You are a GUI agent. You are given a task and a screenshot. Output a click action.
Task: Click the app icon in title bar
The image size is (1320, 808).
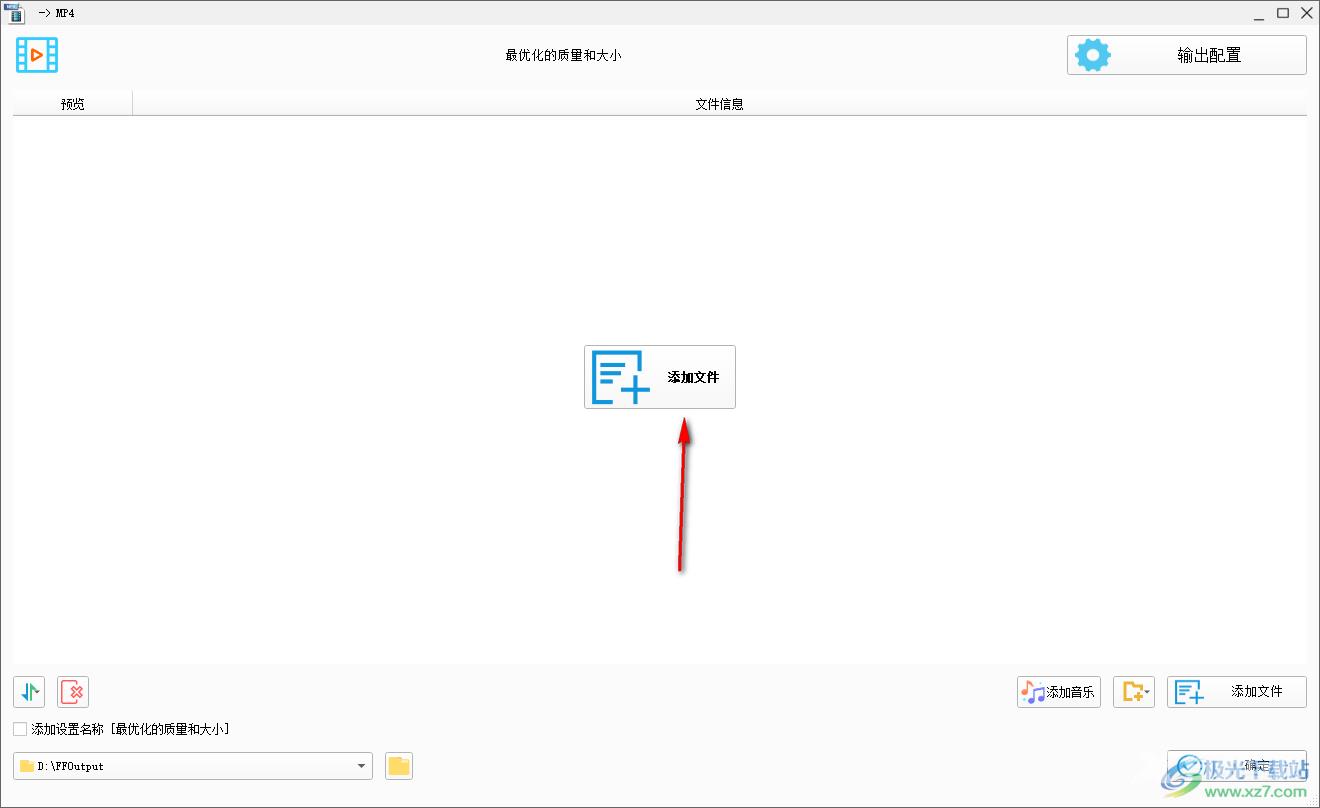pyautogui.click(x=14, y=13)
